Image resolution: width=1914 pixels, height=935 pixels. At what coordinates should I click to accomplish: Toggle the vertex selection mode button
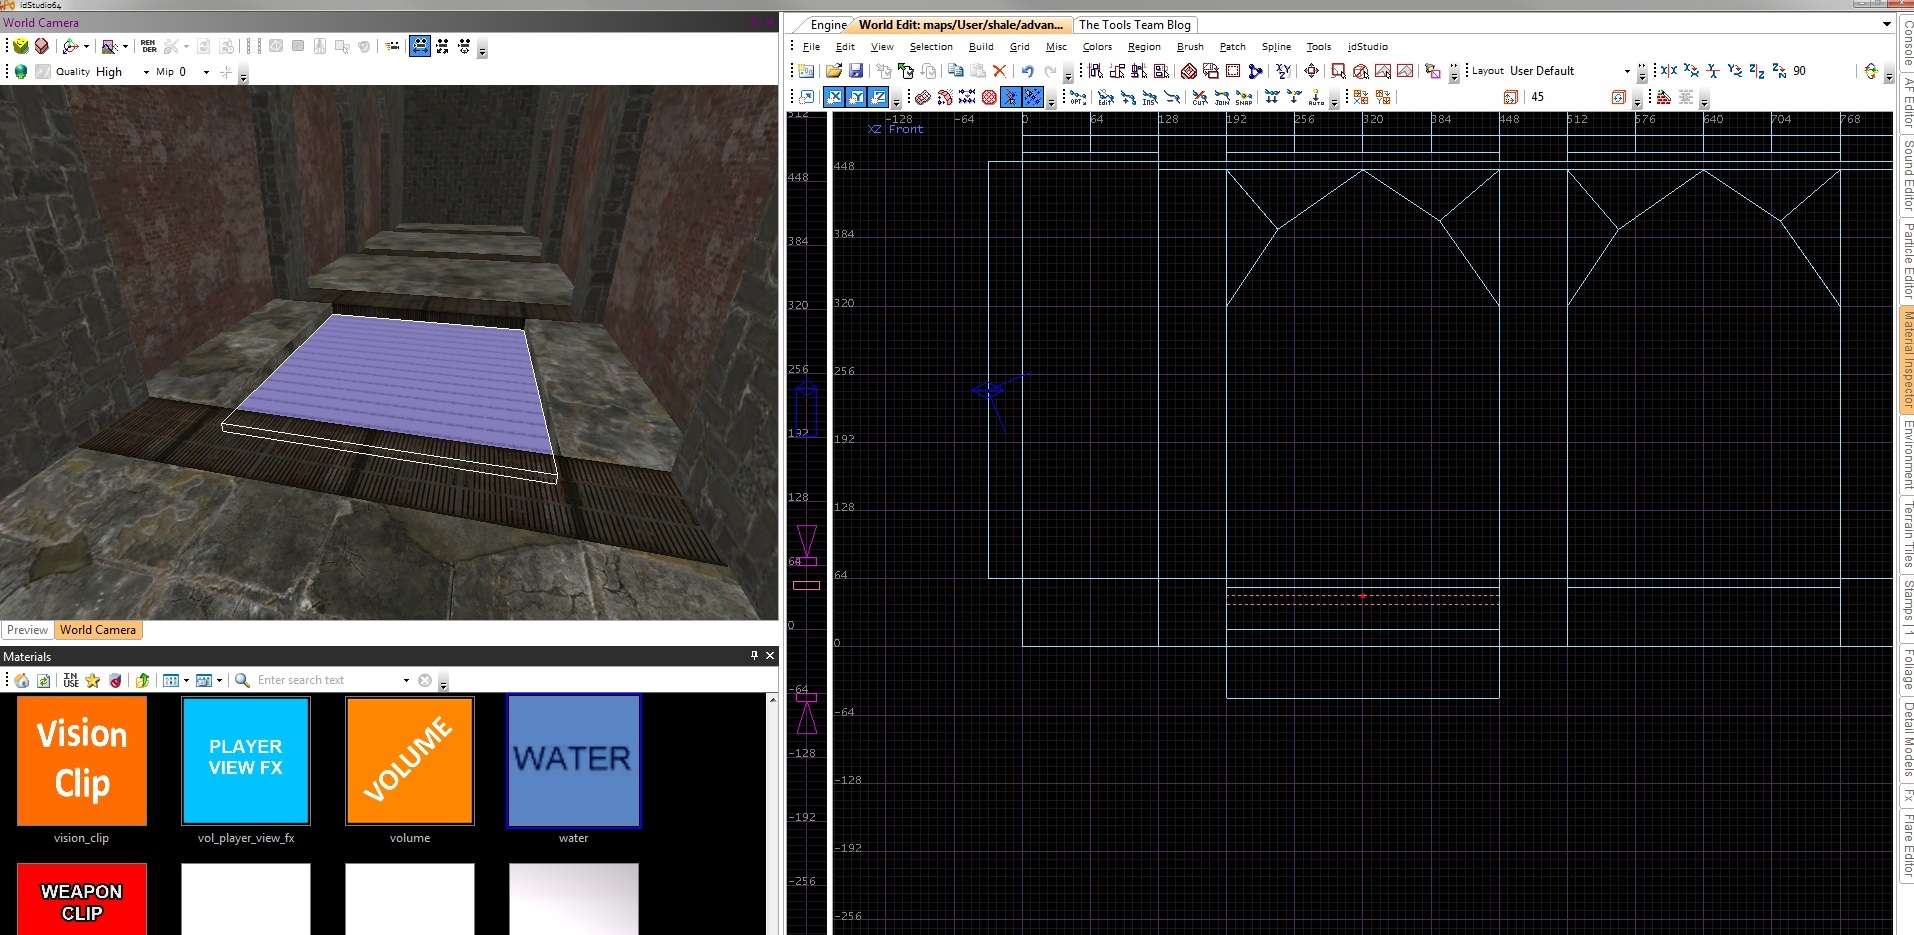point(1011,97)
